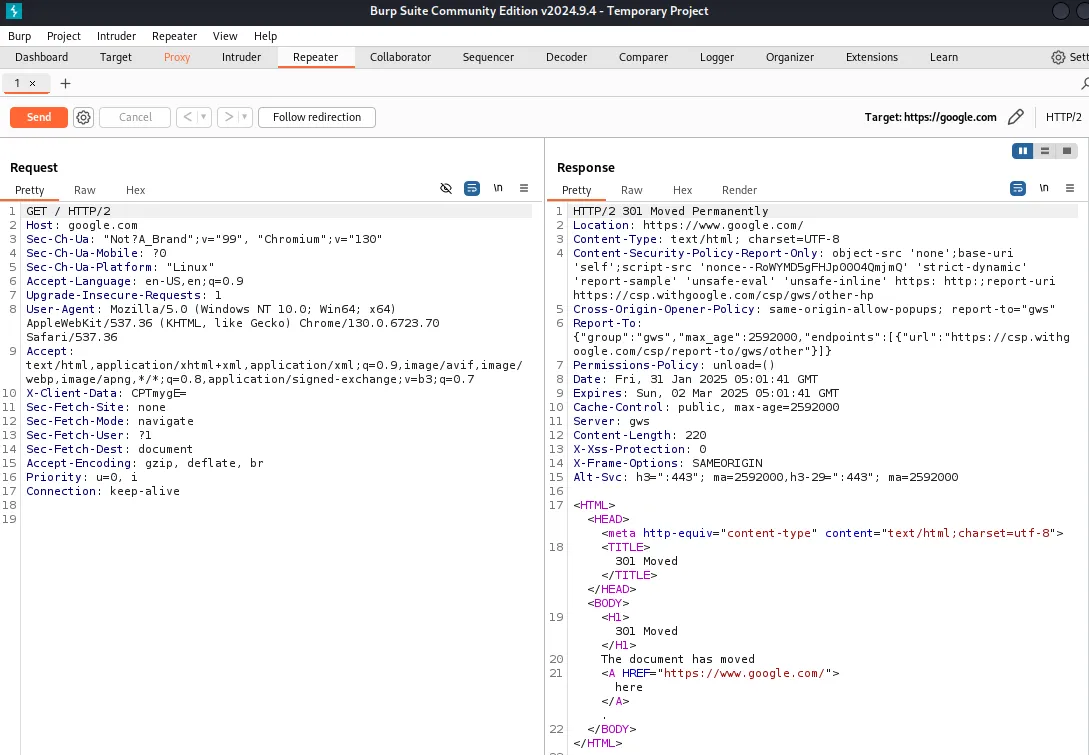Select Response Hex view tab
This screenshot has height=755, width=1089.
[682, 190]
